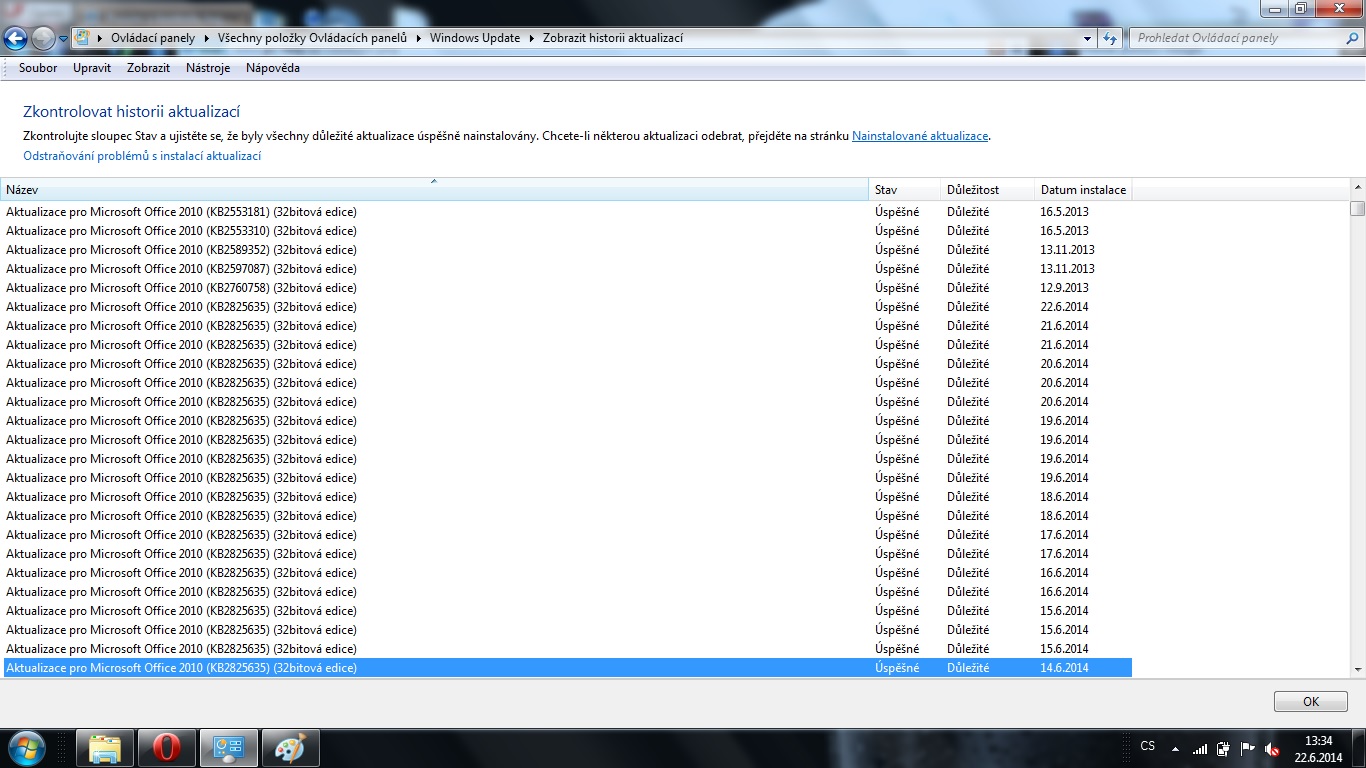The height and width of the screenshot is (768, 1366).
Task: Open the Nainstalované aktualizace link
Action: pyautogui.click(x=920, y=136)
